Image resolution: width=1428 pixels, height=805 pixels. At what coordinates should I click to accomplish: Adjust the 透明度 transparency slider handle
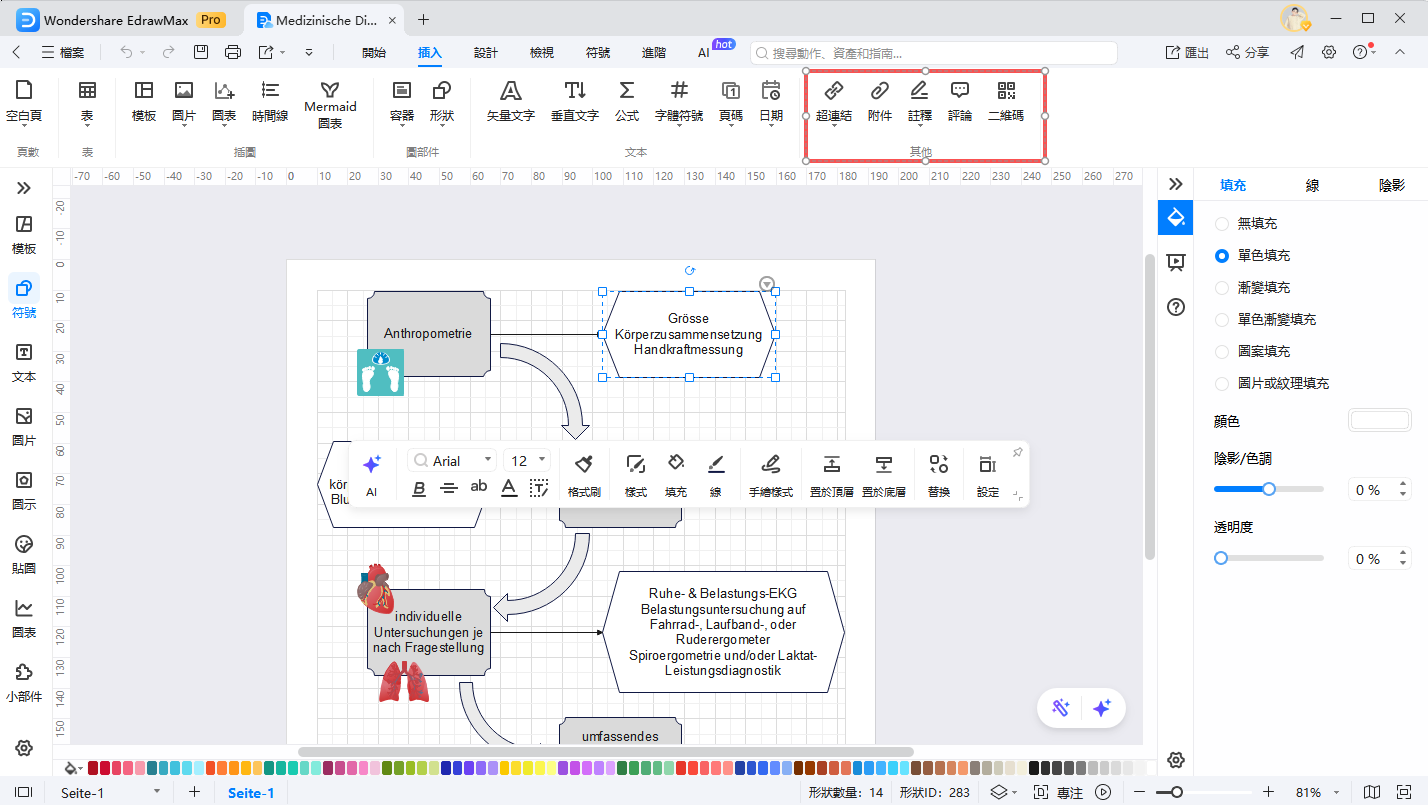click(x=1221, y=558)
